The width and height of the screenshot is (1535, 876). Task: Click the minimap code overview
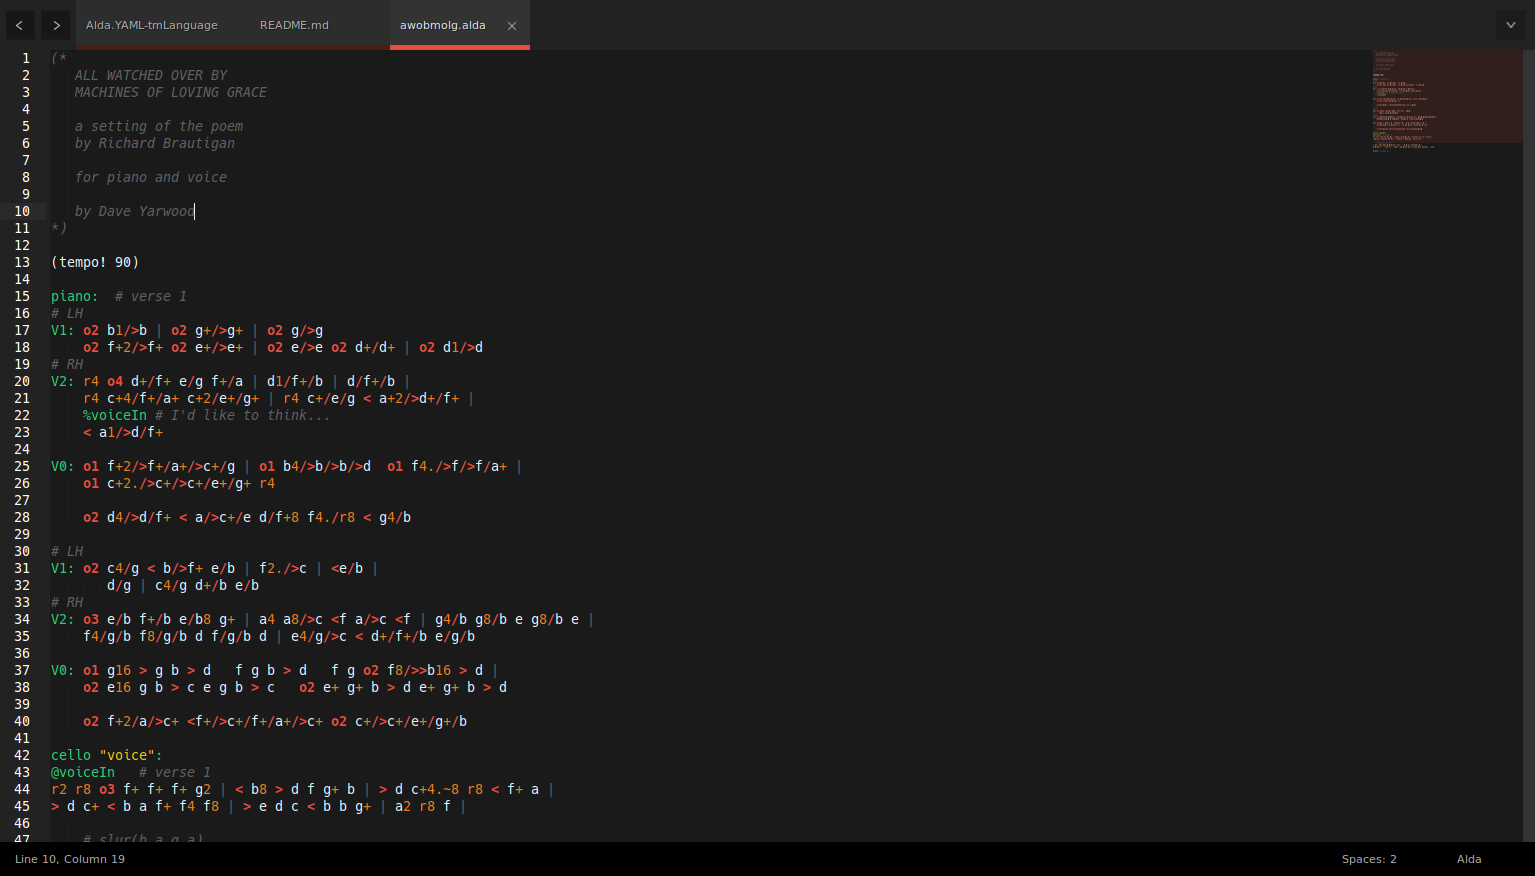point(1447,100)
